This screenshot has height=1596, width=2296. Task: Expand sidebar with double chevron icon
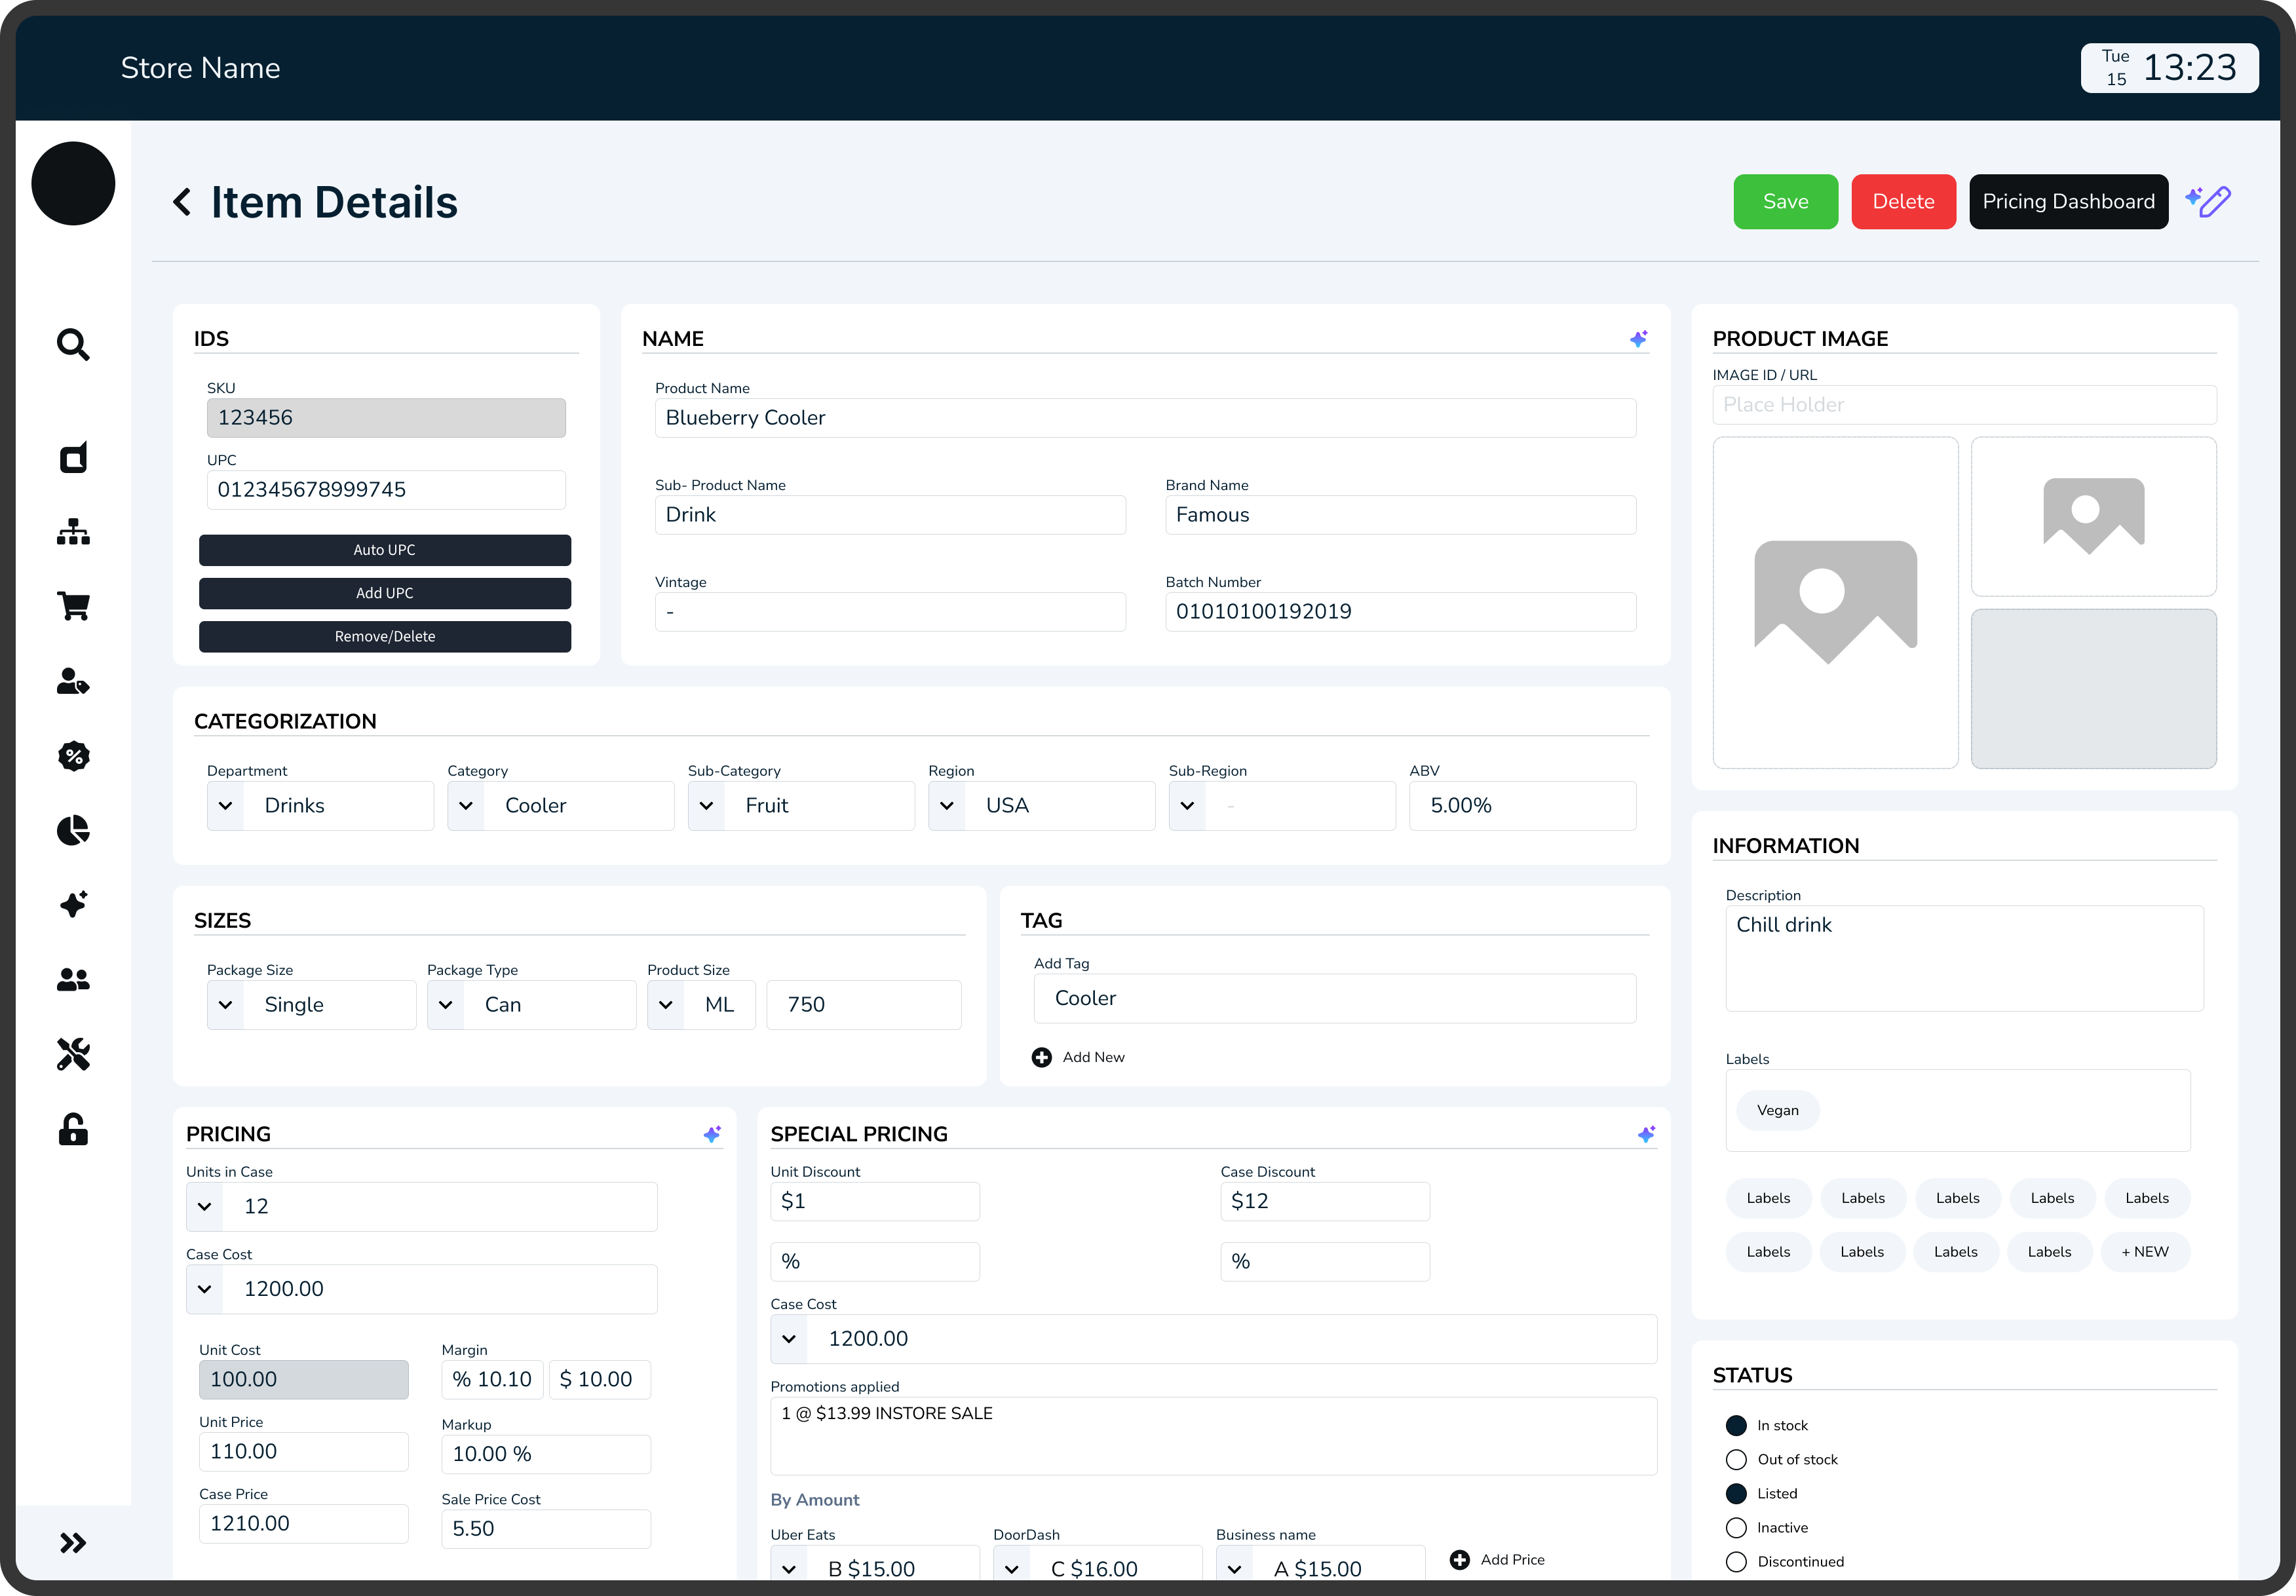[73, 1542]
